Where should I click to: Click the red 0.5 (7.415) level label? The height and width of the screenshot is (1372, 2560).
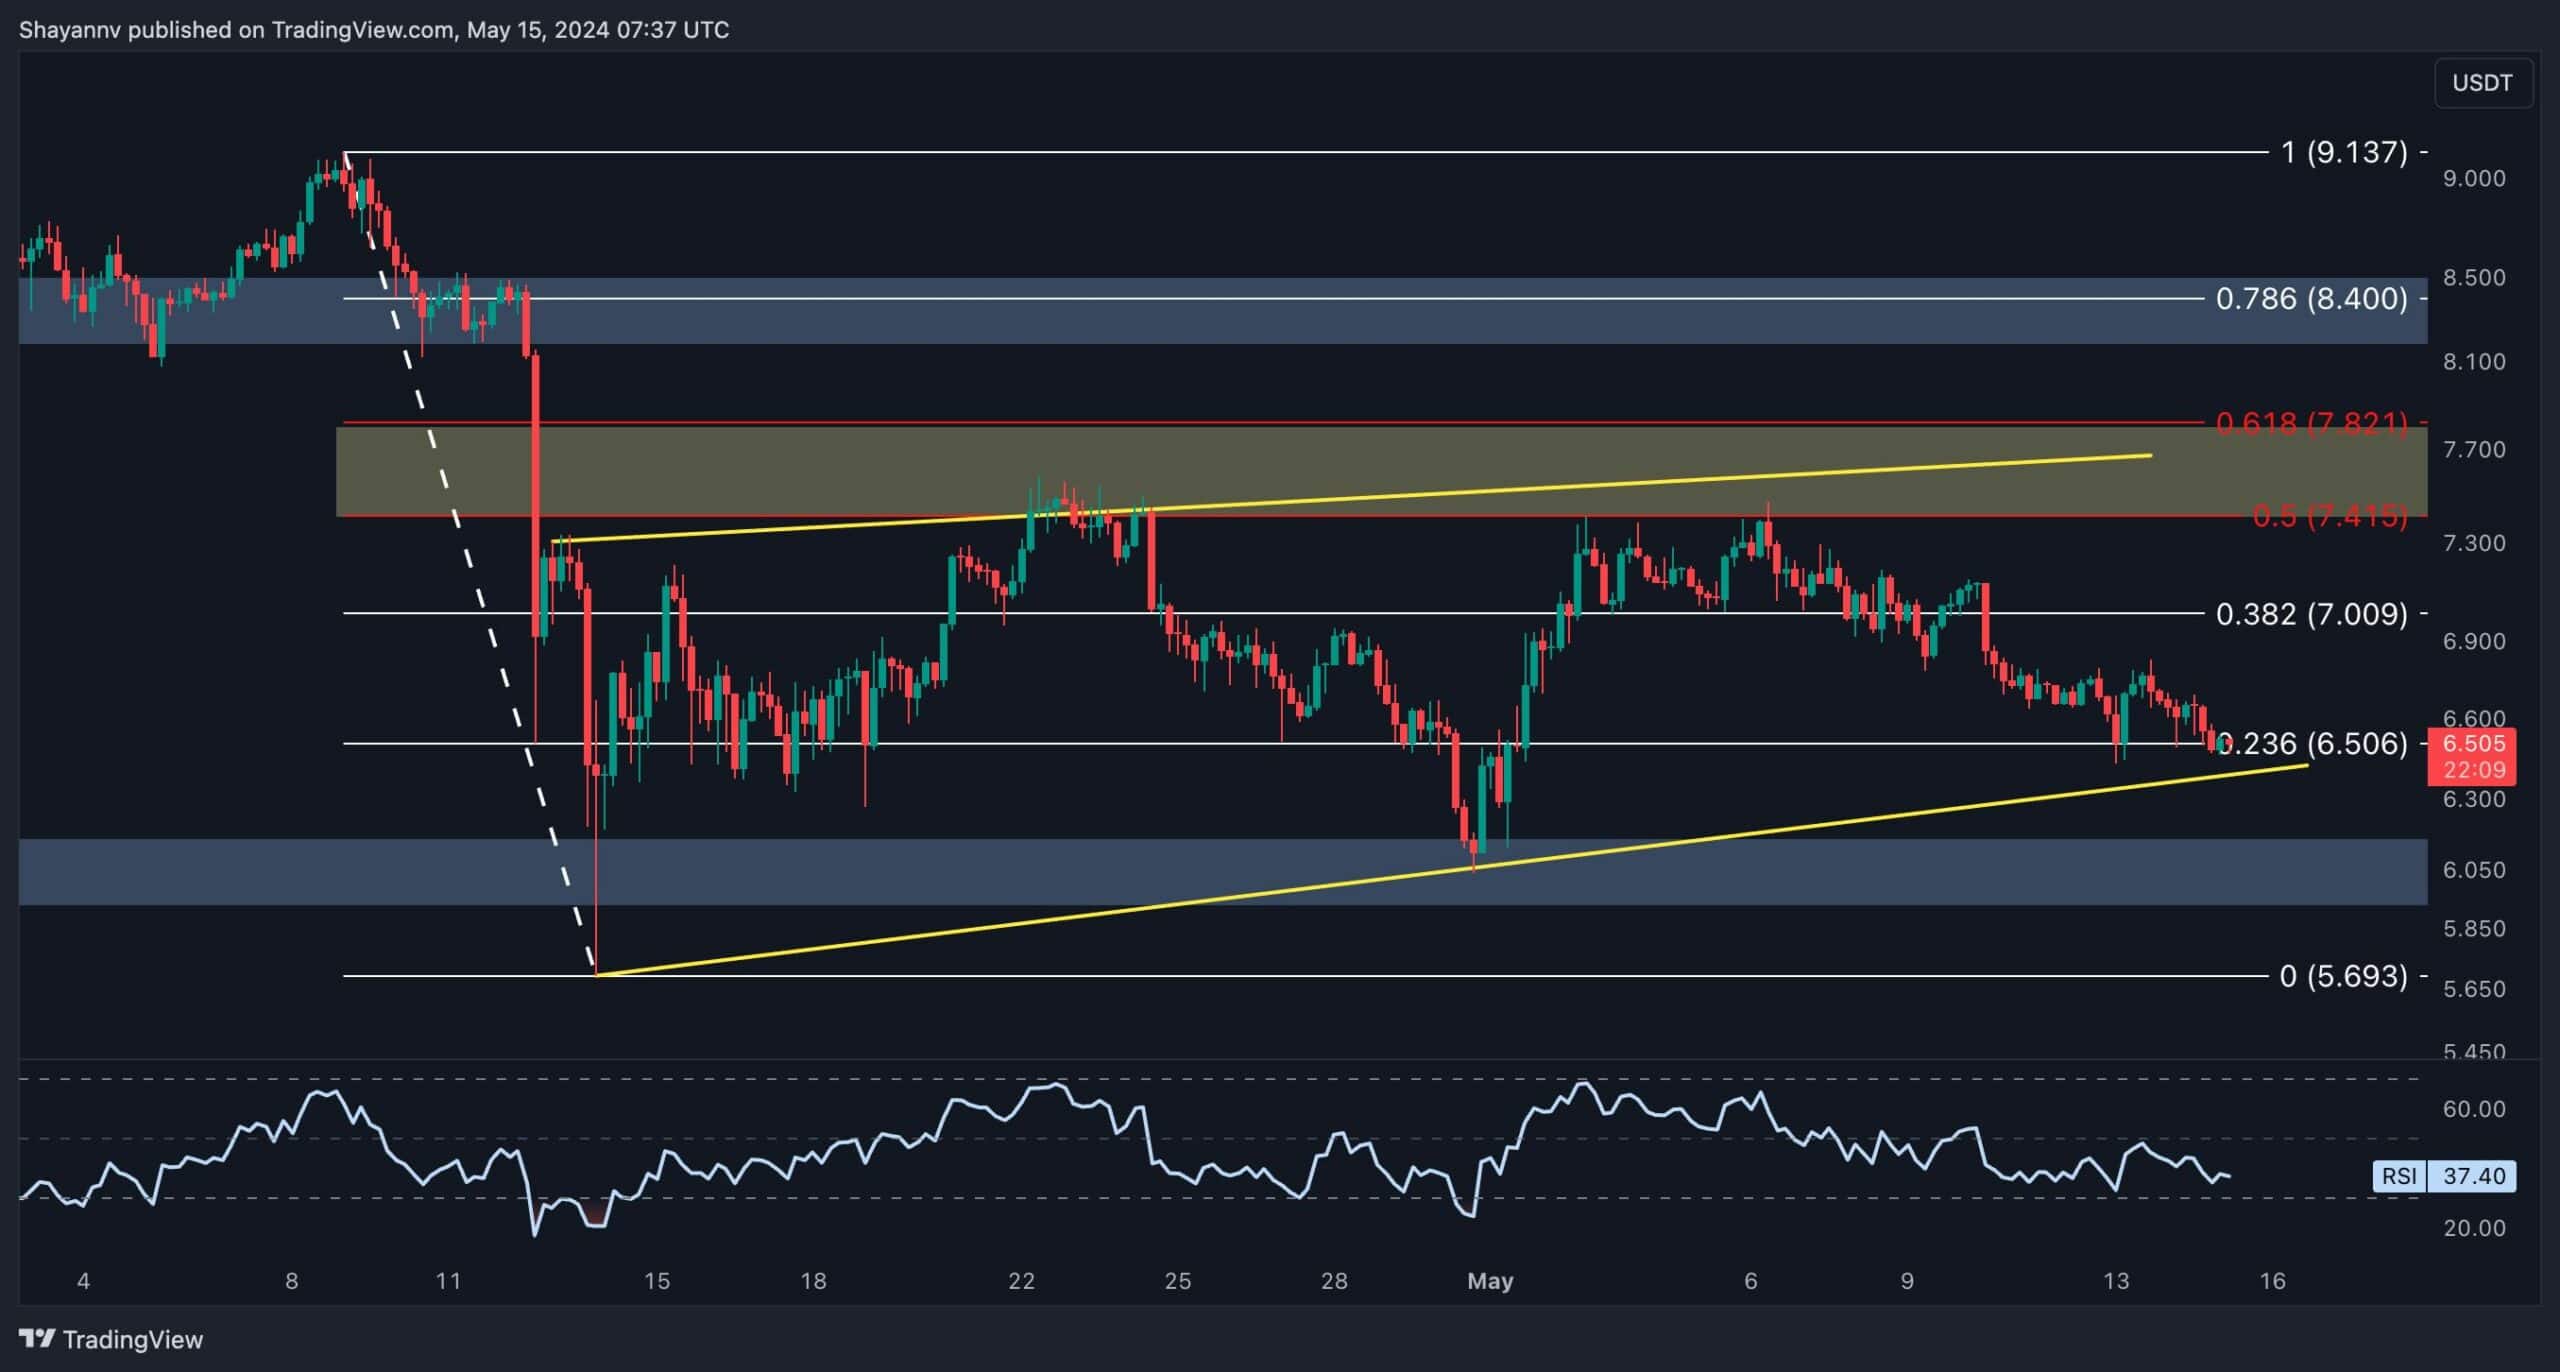[2329, 516]
